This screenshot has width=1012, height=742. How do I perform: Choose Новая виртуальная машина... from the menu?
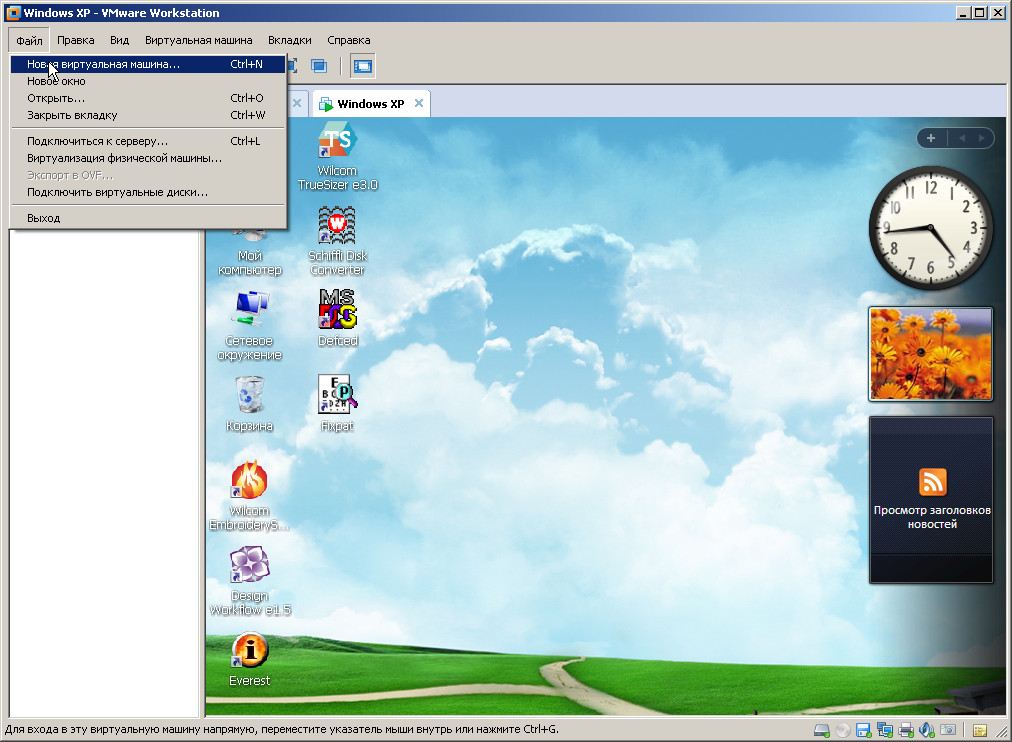(x=103, y=64)
